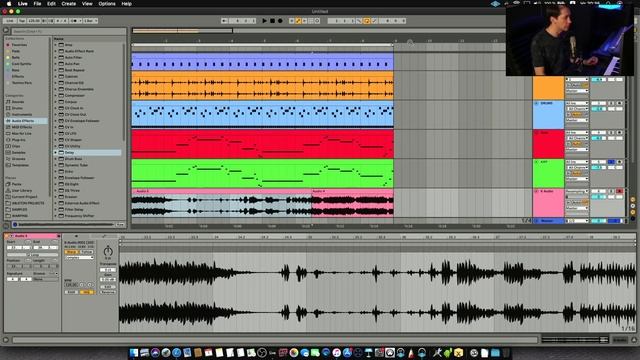Viewport: 640px width, 360px height.
Task: Expand the Amp device folder
Action: (56, 45)
